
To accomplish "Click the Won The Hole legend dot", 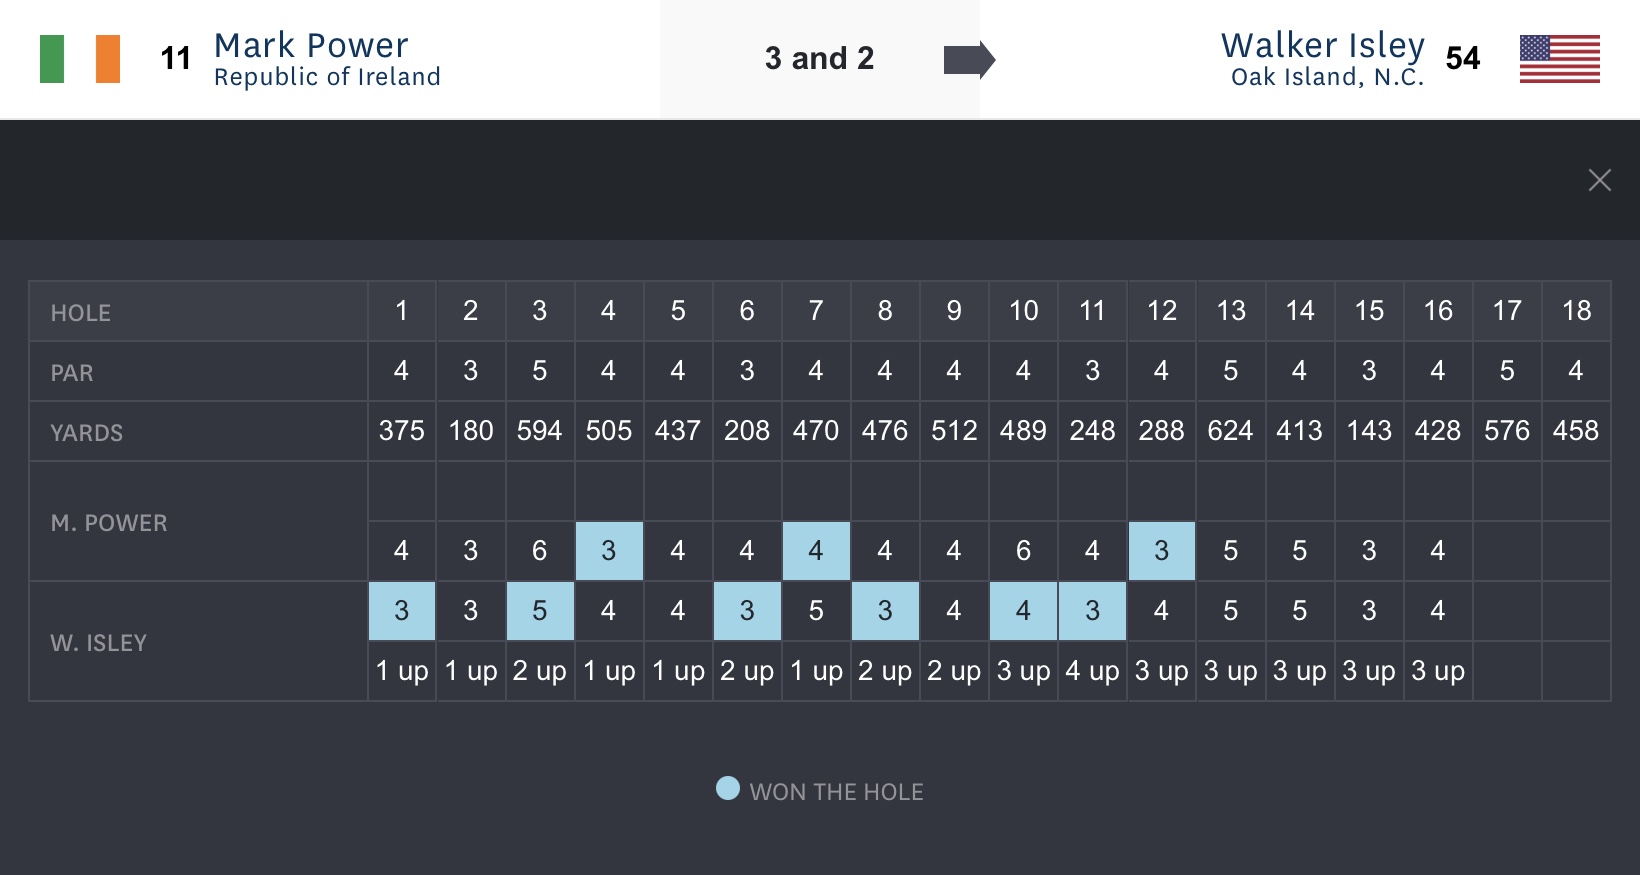I will 728,789.
